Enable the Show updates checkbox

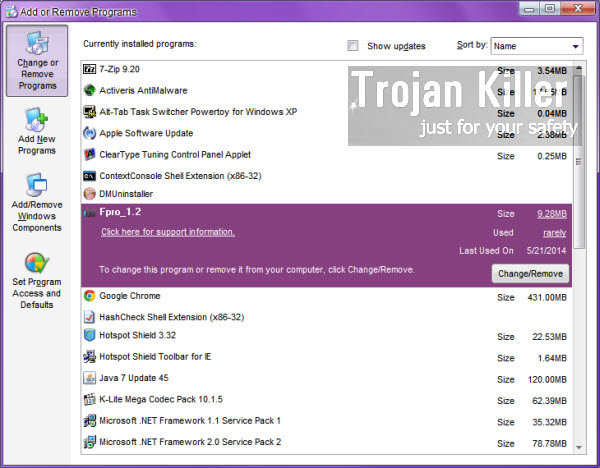coord(352,46)
